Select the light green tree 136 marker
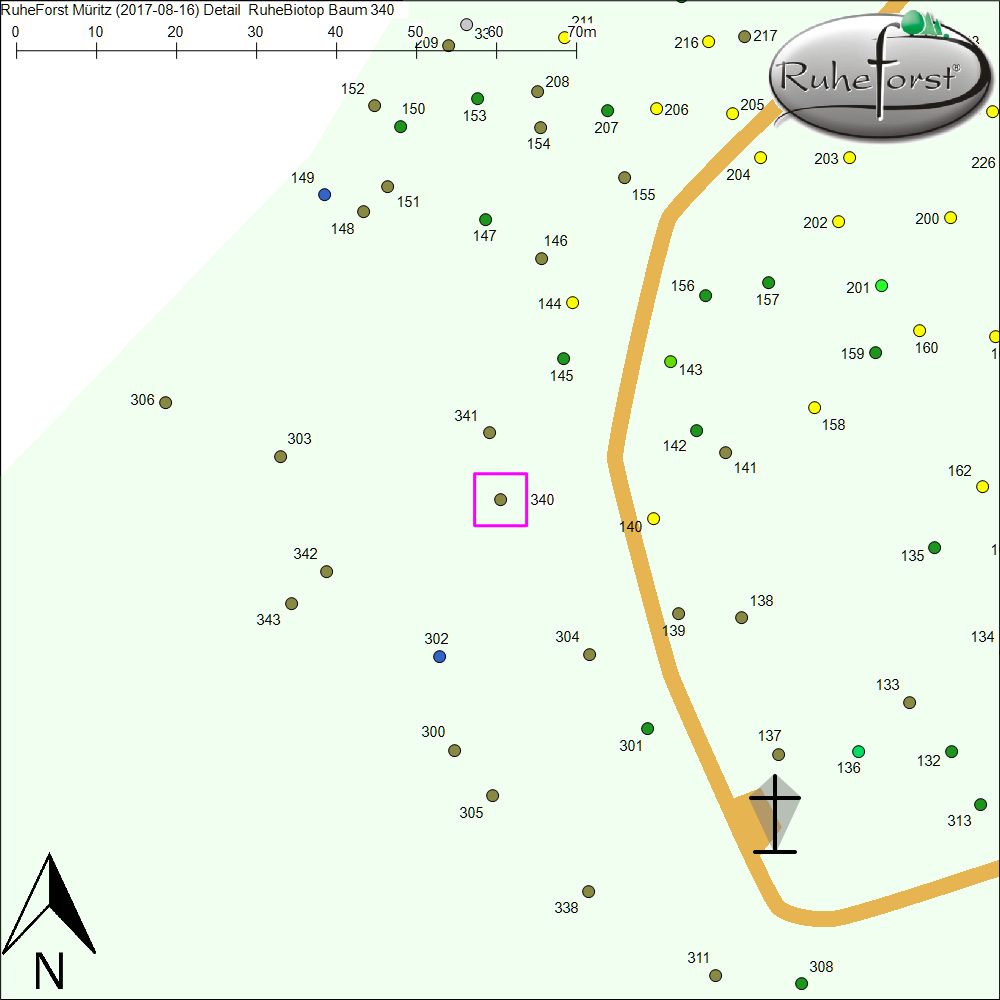Image resolution: width=1000 pixels, height=1000 pixels. click(859, 752)
